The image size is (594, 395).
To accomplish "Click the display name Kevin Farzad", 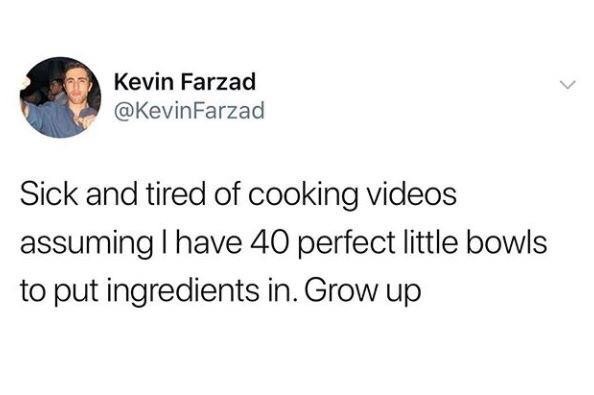I will tap(185, 82).
